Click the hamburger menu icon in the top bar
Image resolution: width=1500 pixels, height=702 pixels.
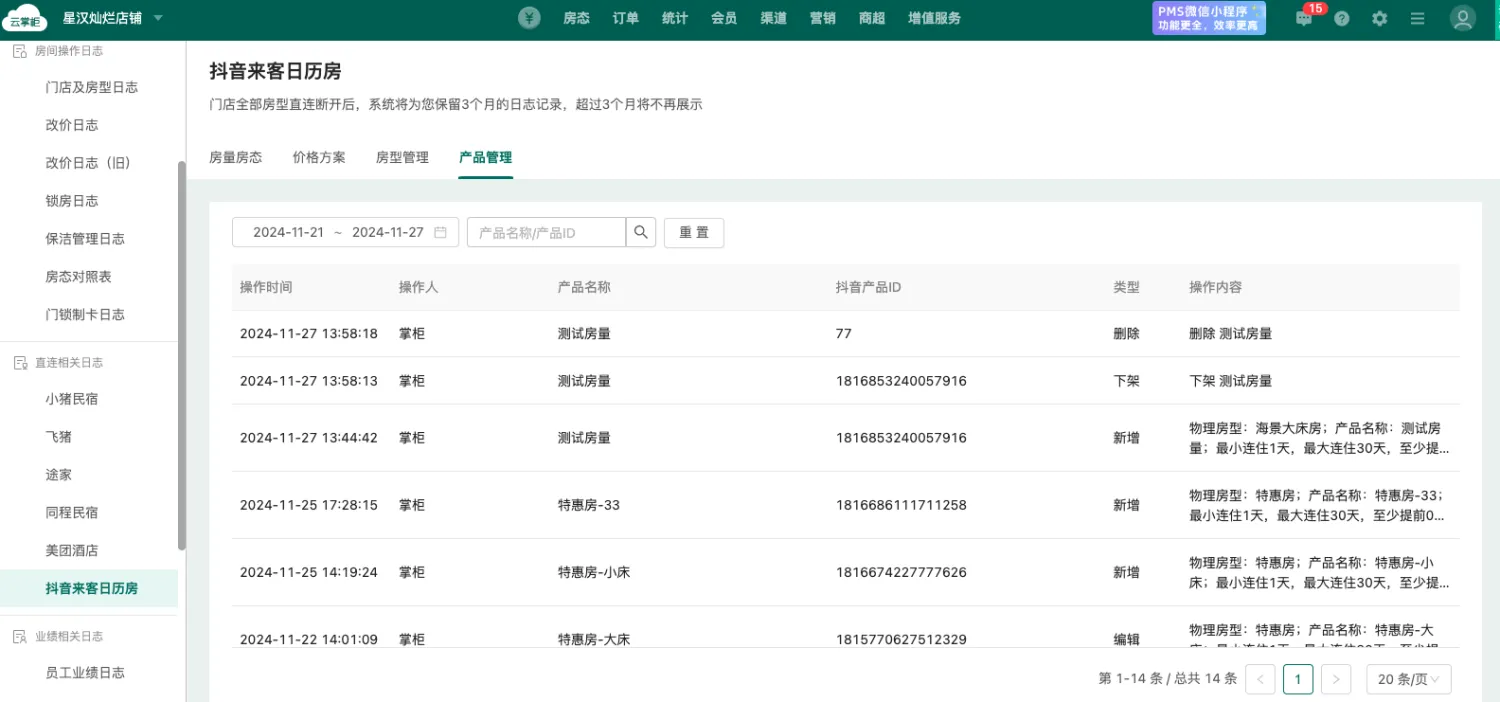click(x=1417, y=18)
